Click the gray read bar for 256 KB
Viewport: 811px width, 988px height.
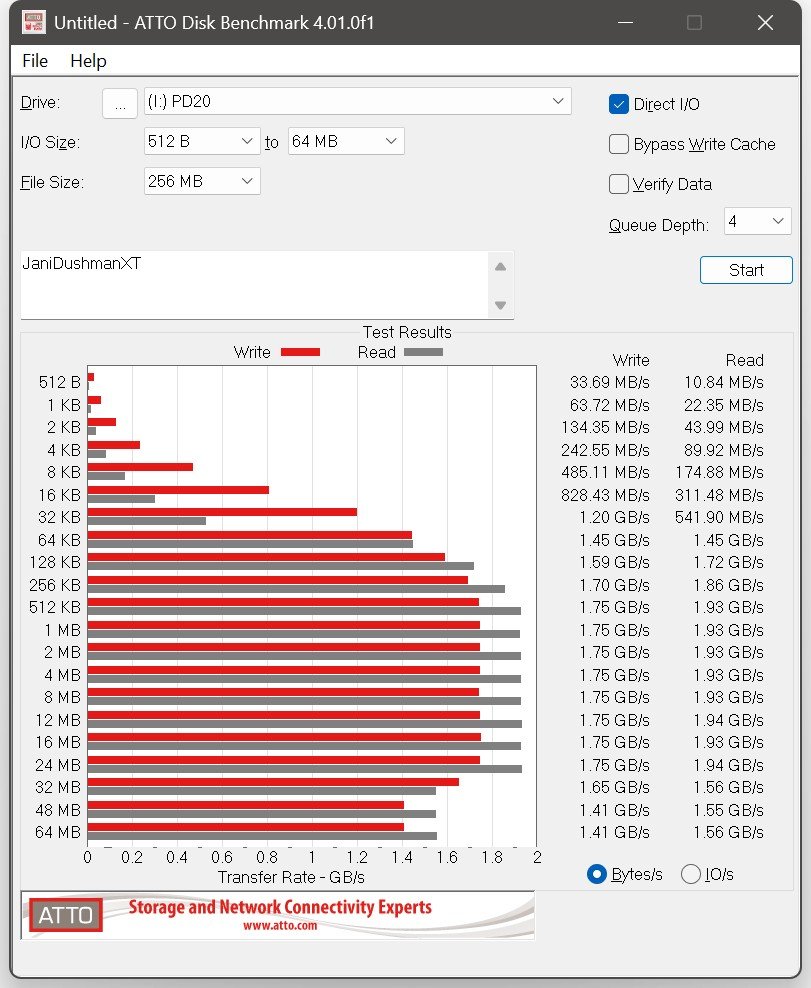click(x=296, y=589)
